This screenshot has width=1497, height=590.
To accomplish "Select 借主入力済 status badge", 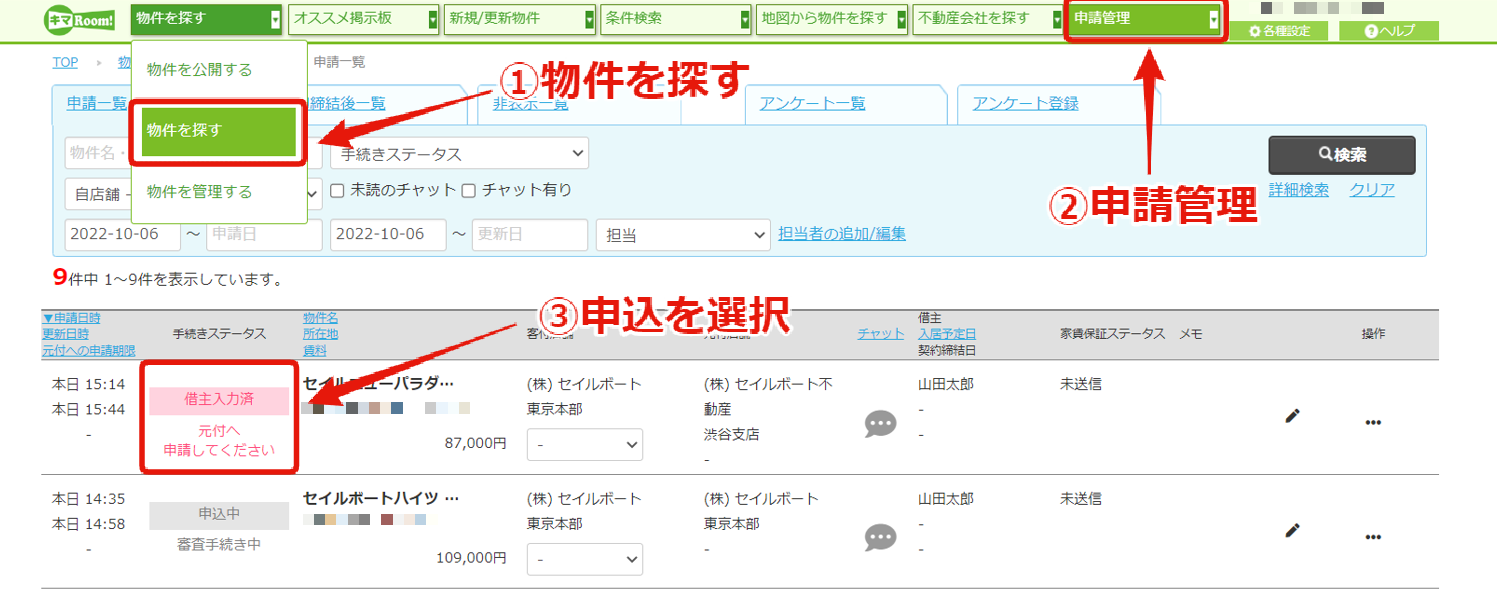I will point(219,400).
